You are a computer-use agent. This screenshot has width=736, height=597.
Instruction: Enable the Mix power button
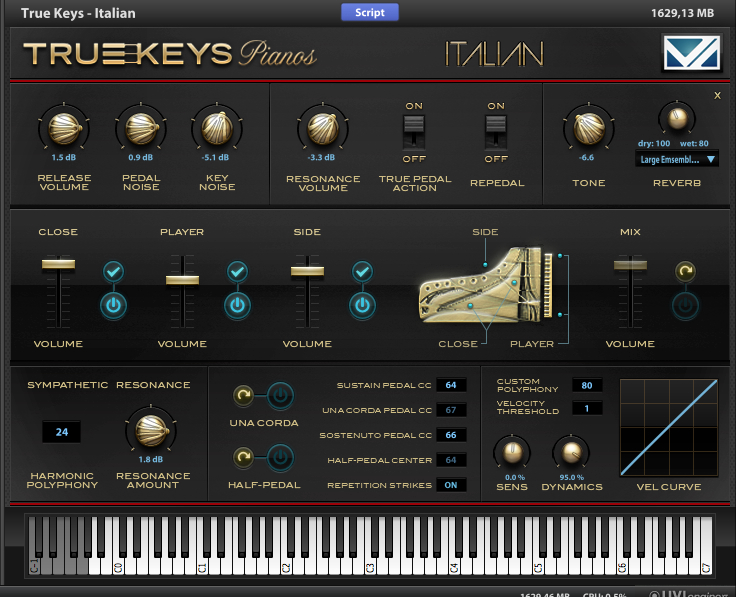685,306
